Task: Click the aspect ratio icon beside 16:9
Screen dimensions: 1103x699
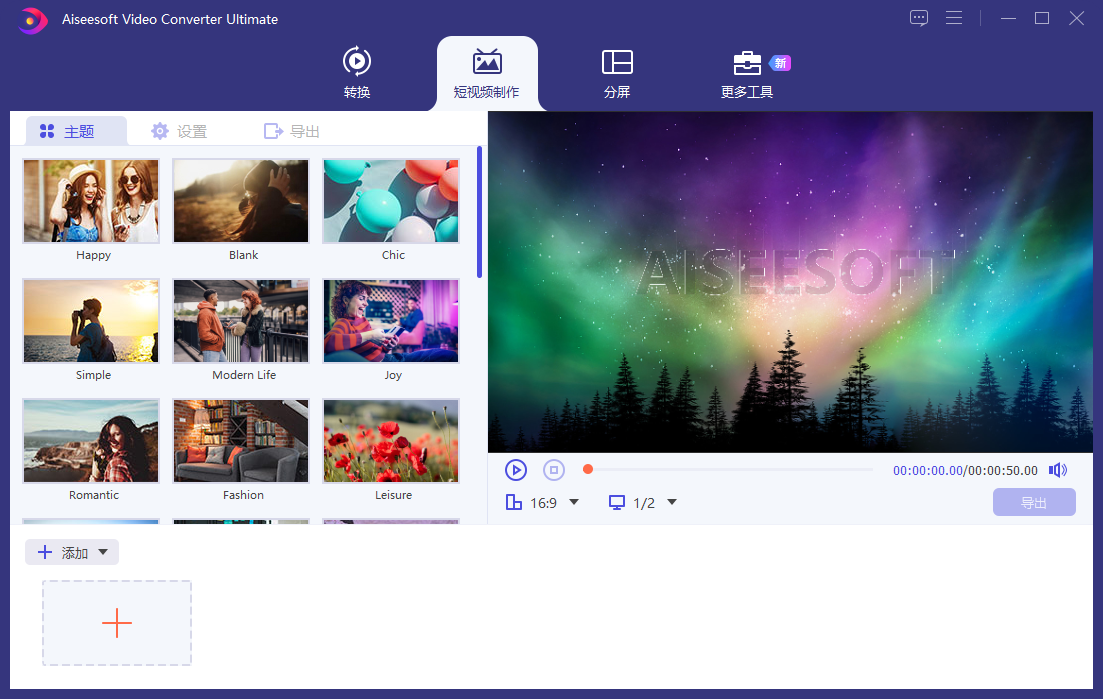Action: click(514, 503)
